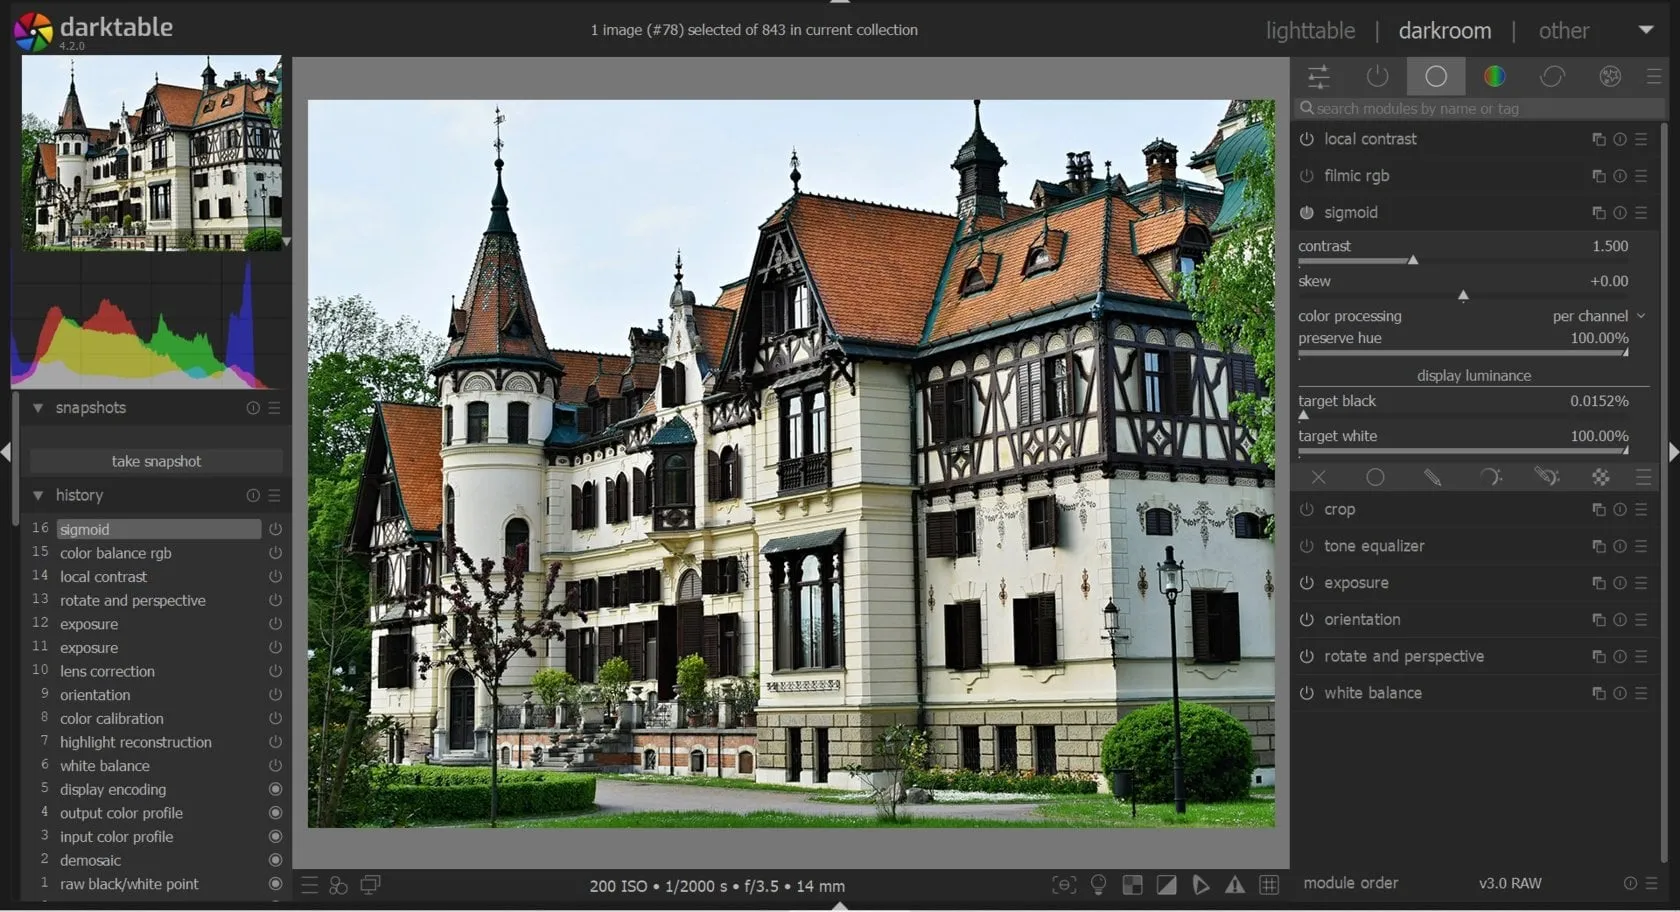Viewport: 1680px width, 912px height.
Task: Select the brush drawn mask icon
Action: click(x=1432, y=478)
